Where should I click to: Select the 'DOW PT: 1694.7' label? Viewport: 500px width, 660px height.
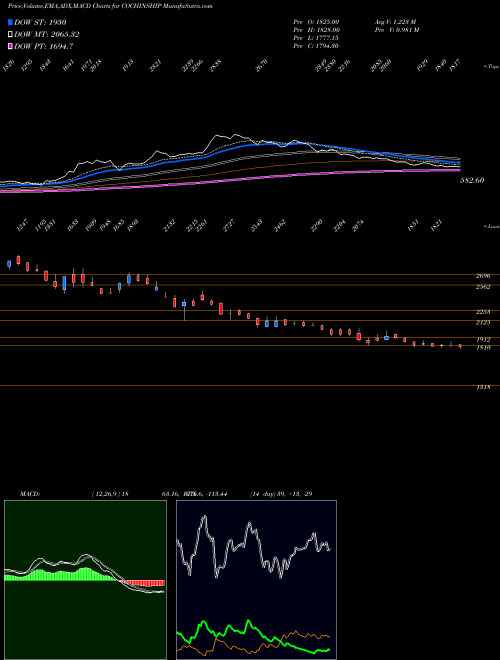tap(44, 47)
